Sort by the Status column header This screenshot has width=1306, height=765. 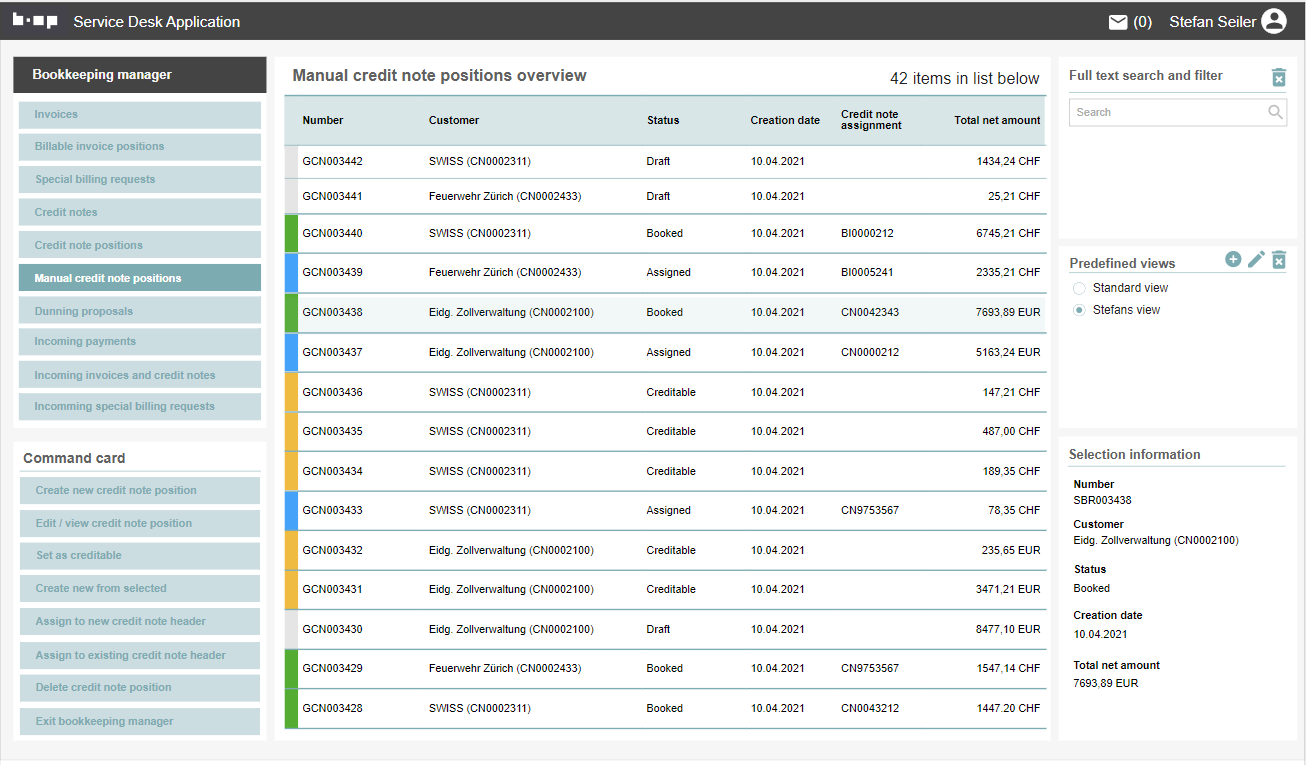click(x=662, y=120)
